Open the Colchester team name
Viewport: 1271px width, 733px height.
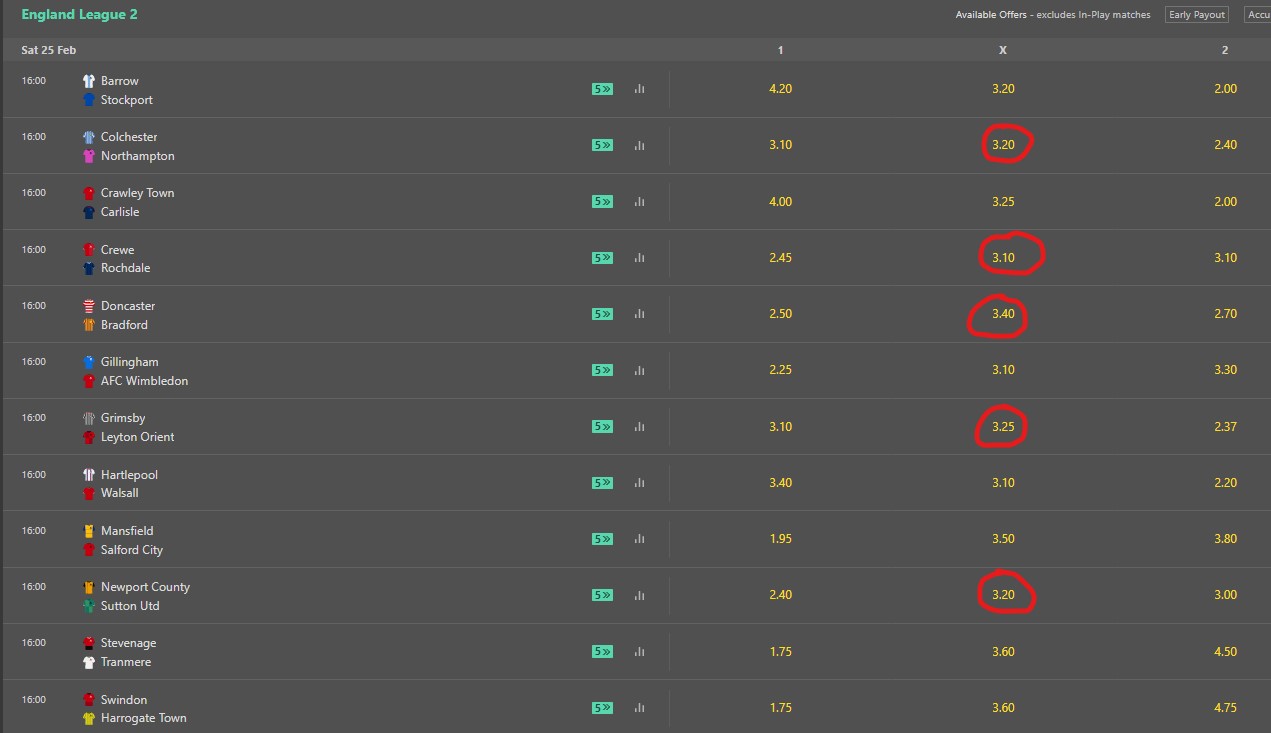coord(129,137)
